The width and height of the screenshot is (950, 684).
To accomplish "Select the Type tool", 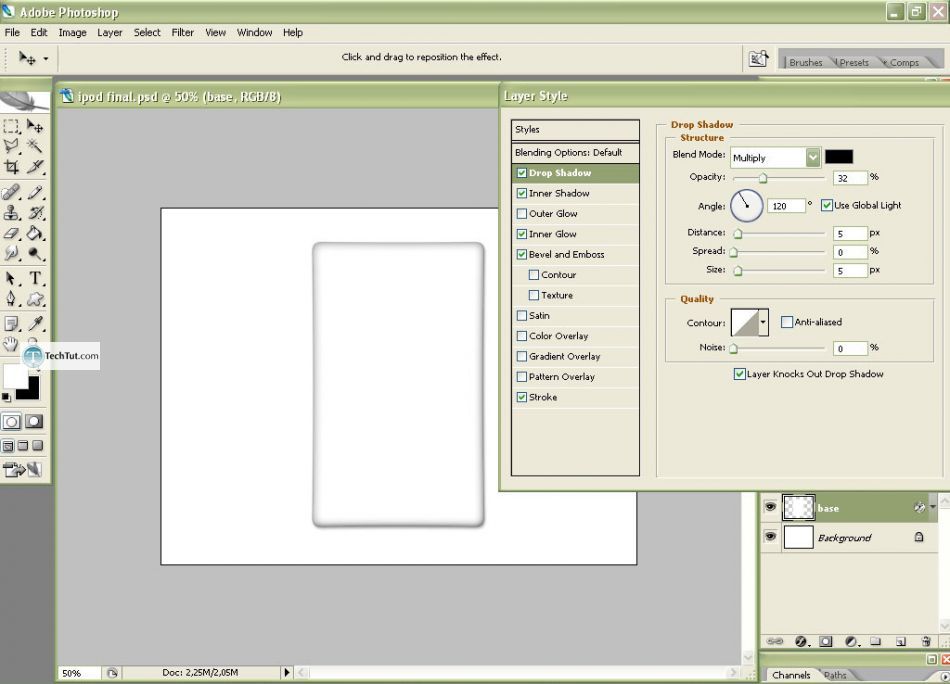I will pos(35,279).
